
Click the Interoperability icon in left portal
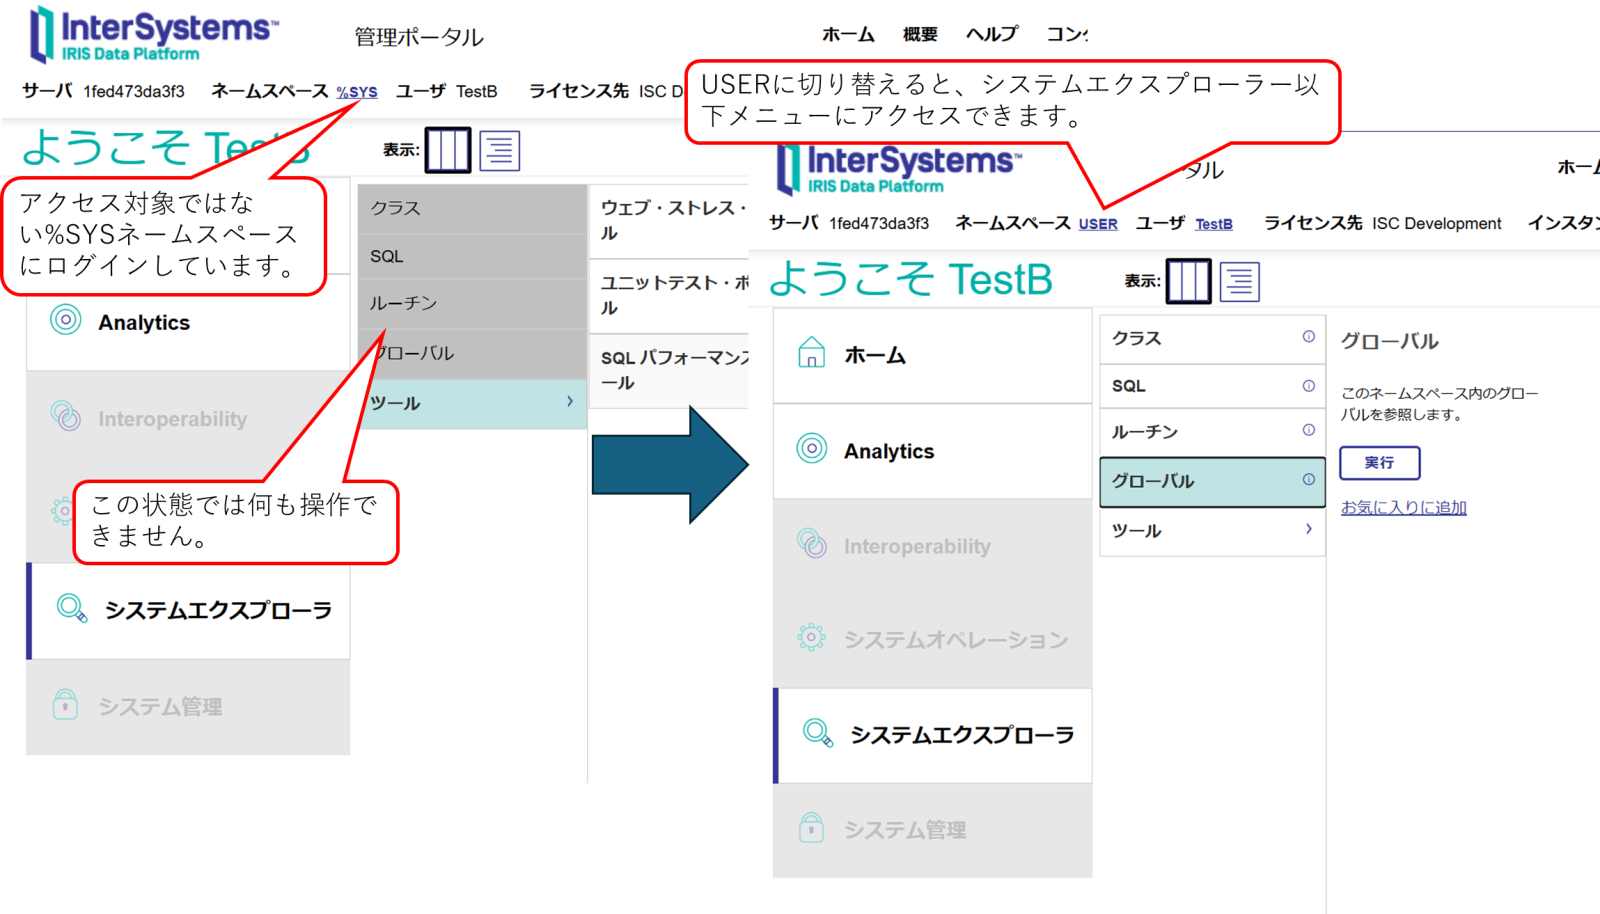66,416
